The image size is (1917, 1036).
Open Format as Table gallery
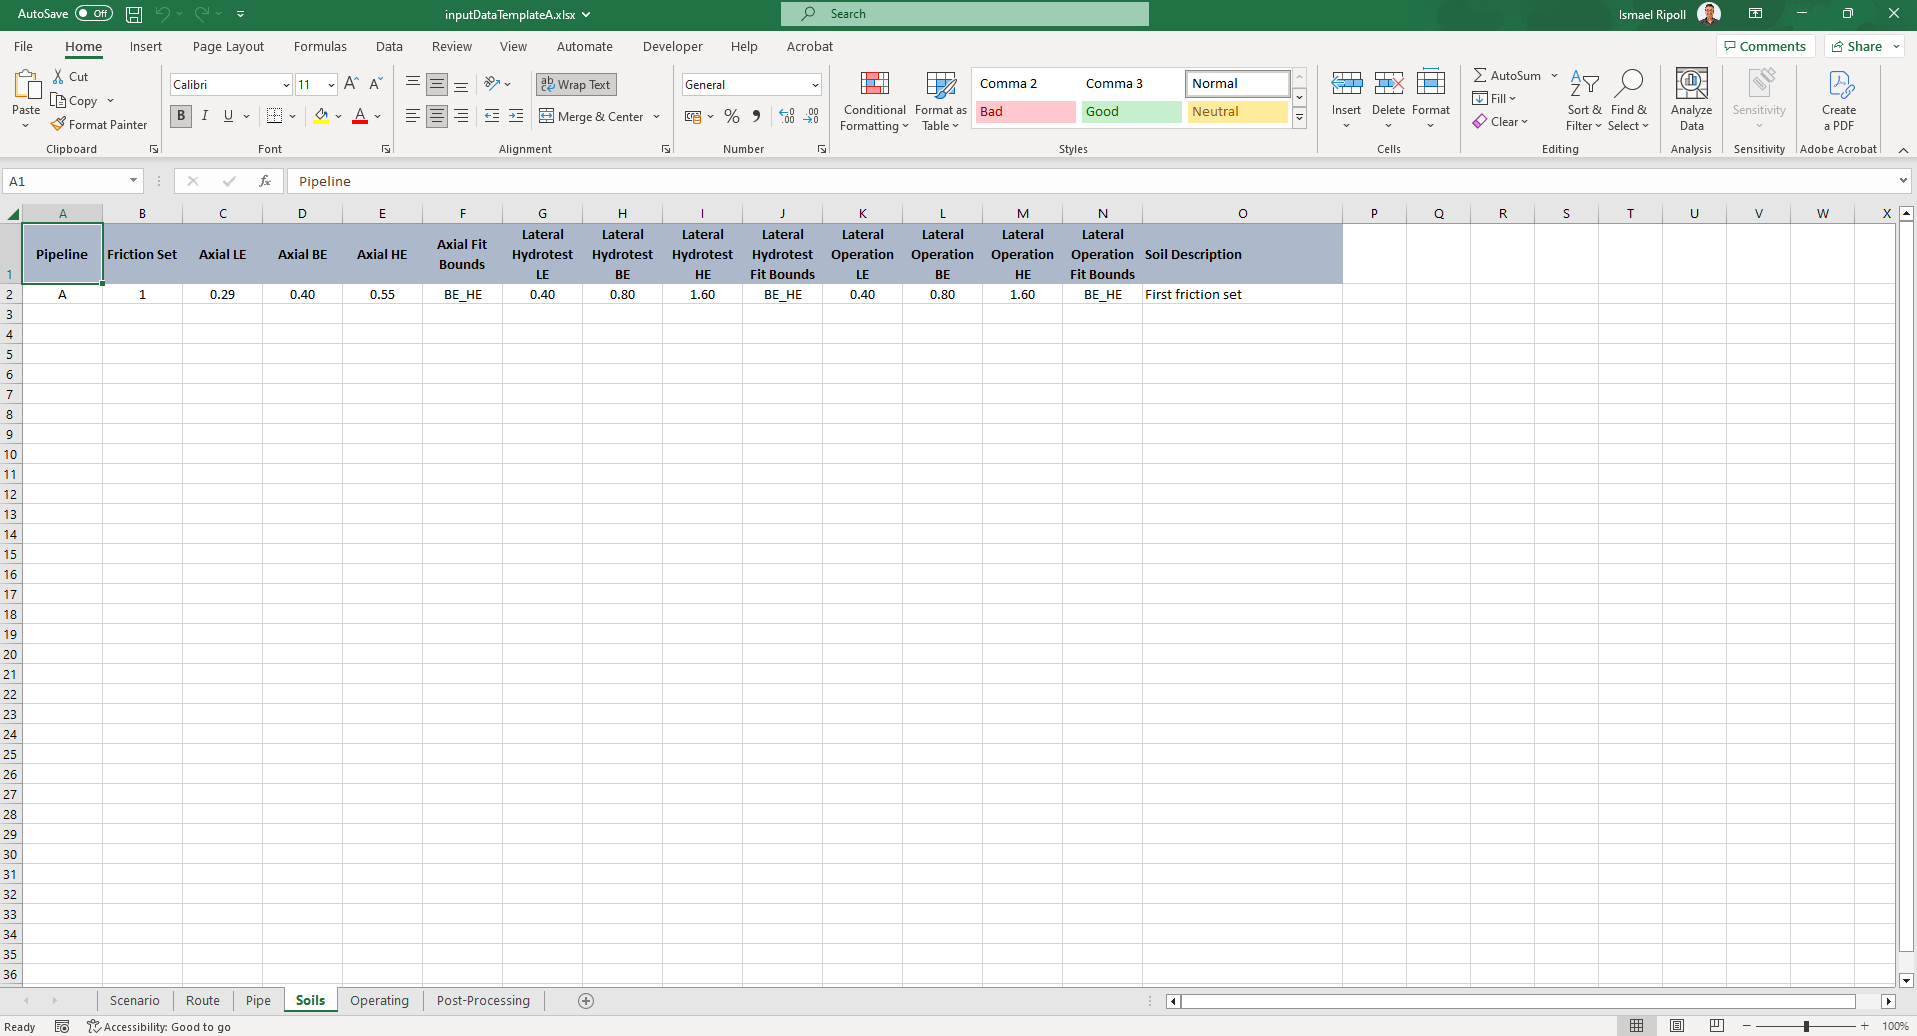[940, 101]
